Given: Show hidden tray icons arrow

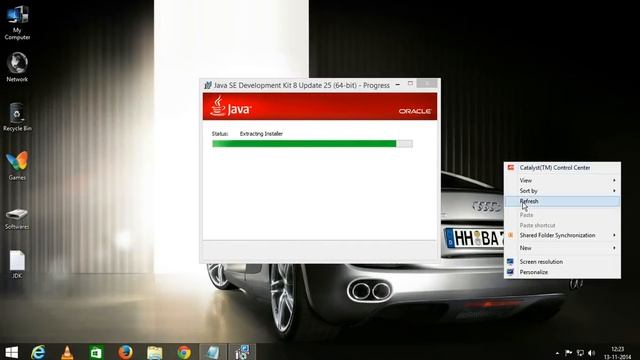Looking at the screenshot, I should 557,353.
